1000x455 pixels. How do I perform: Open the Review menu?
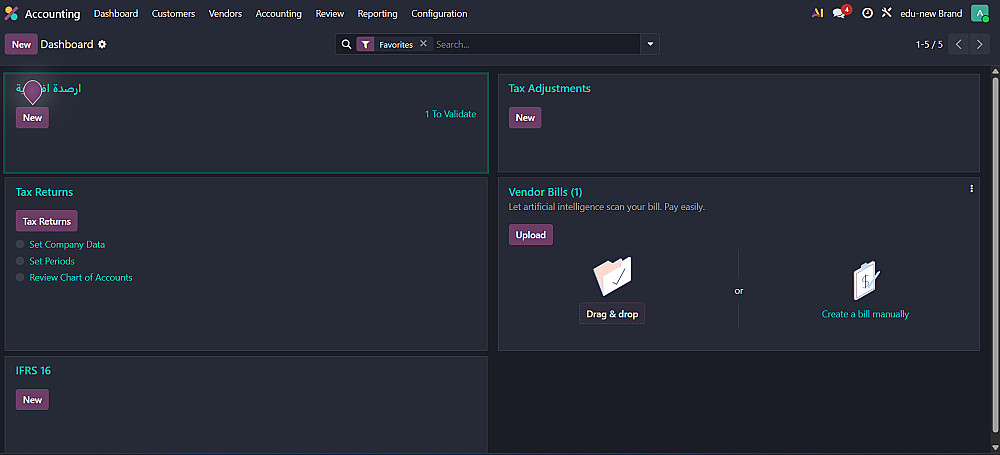(330, 13)
